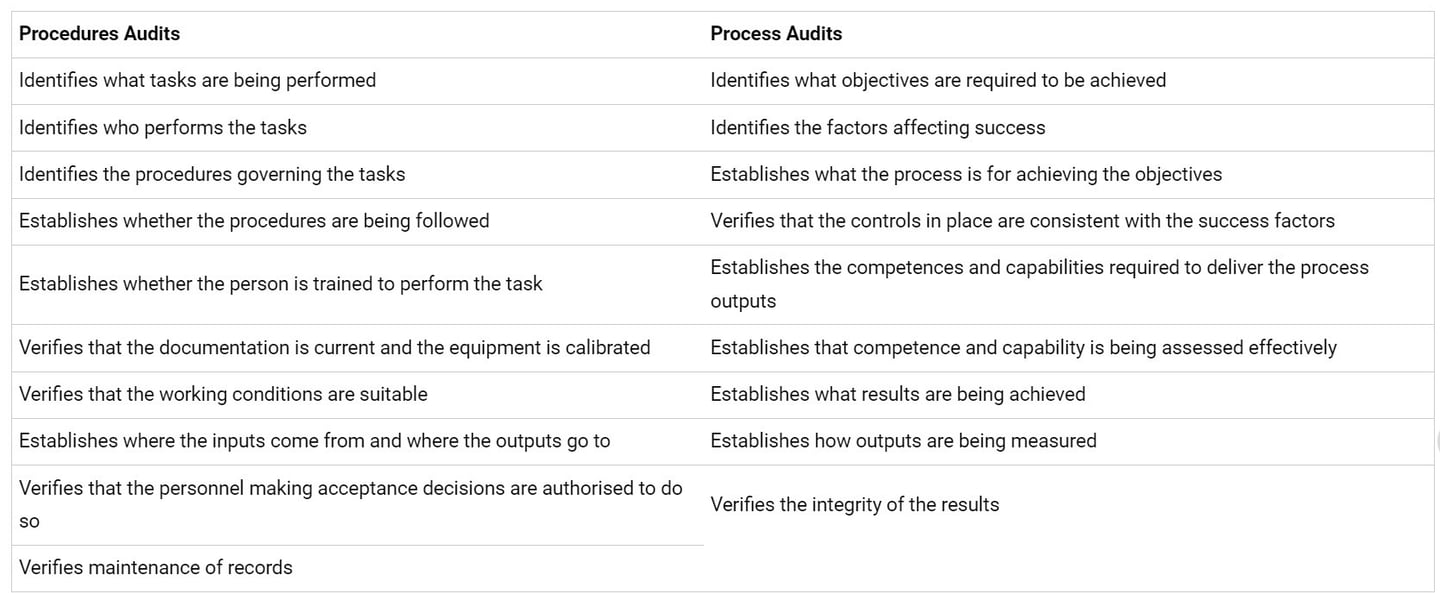Click 'Verifies that the controls in place' cell

(x=1068, y=221)
